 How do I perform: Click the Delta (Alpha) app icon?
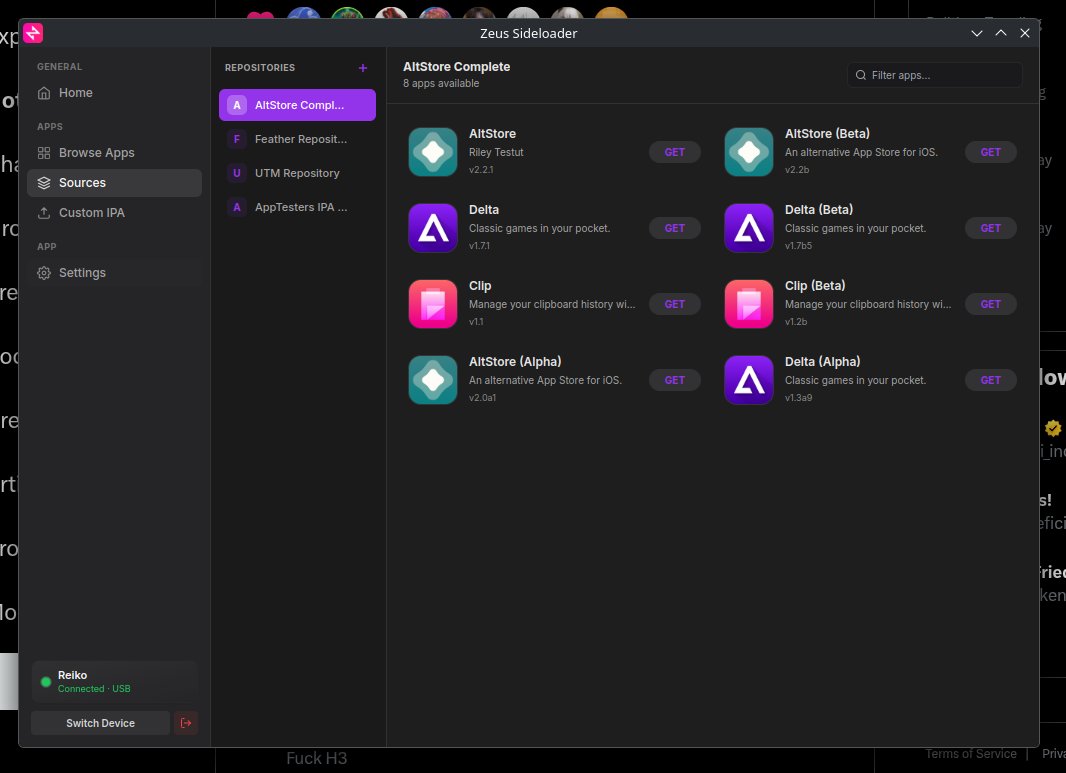pos(749,380)
